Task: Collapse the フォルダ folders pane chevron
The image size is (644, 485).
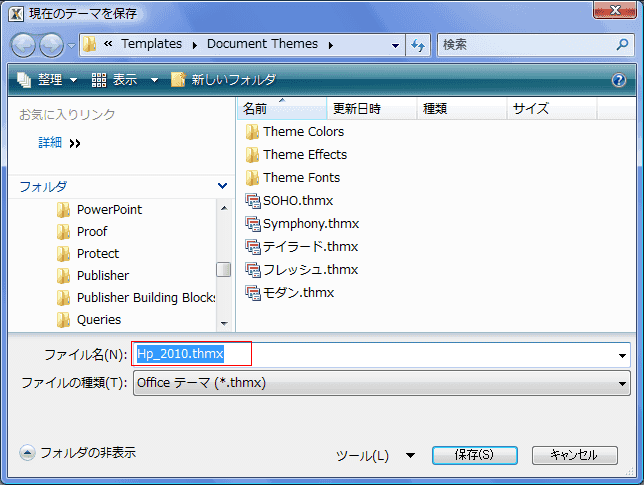Action: [222, 186]
